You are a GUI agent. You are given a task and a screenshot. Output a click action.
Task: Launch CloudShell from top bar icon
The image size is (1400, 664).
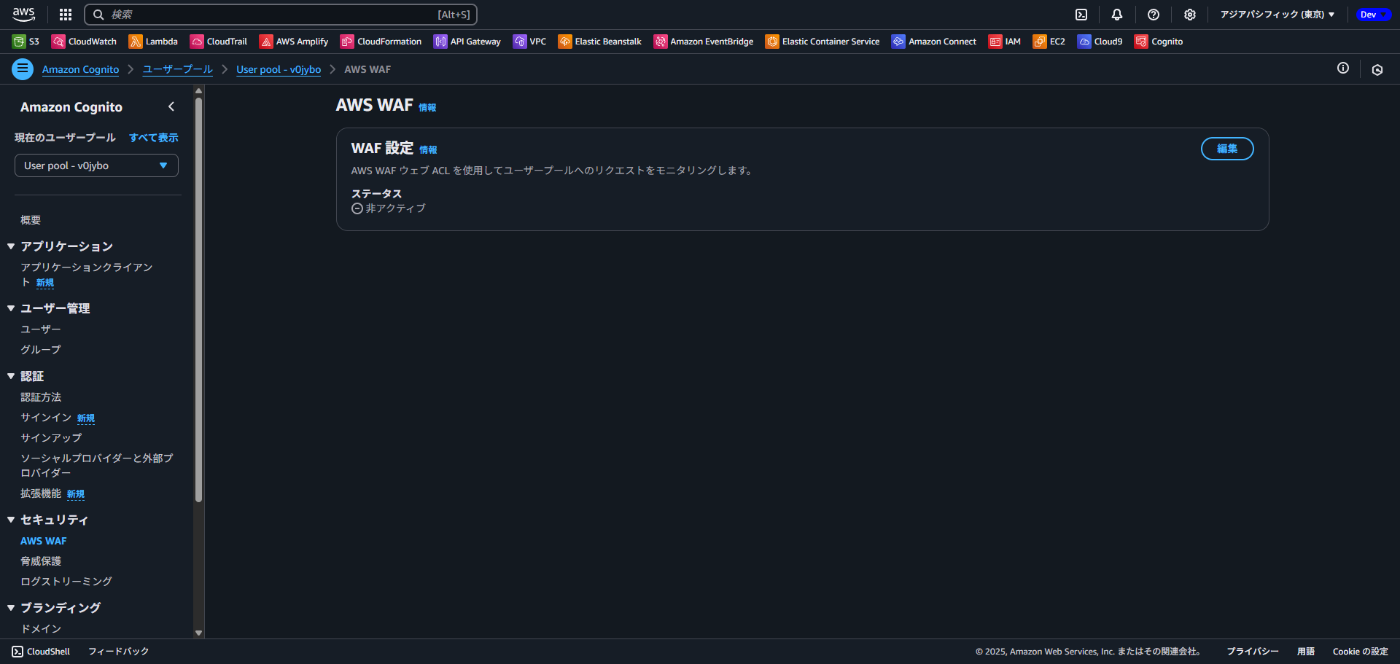click(x=1081, y=15)
